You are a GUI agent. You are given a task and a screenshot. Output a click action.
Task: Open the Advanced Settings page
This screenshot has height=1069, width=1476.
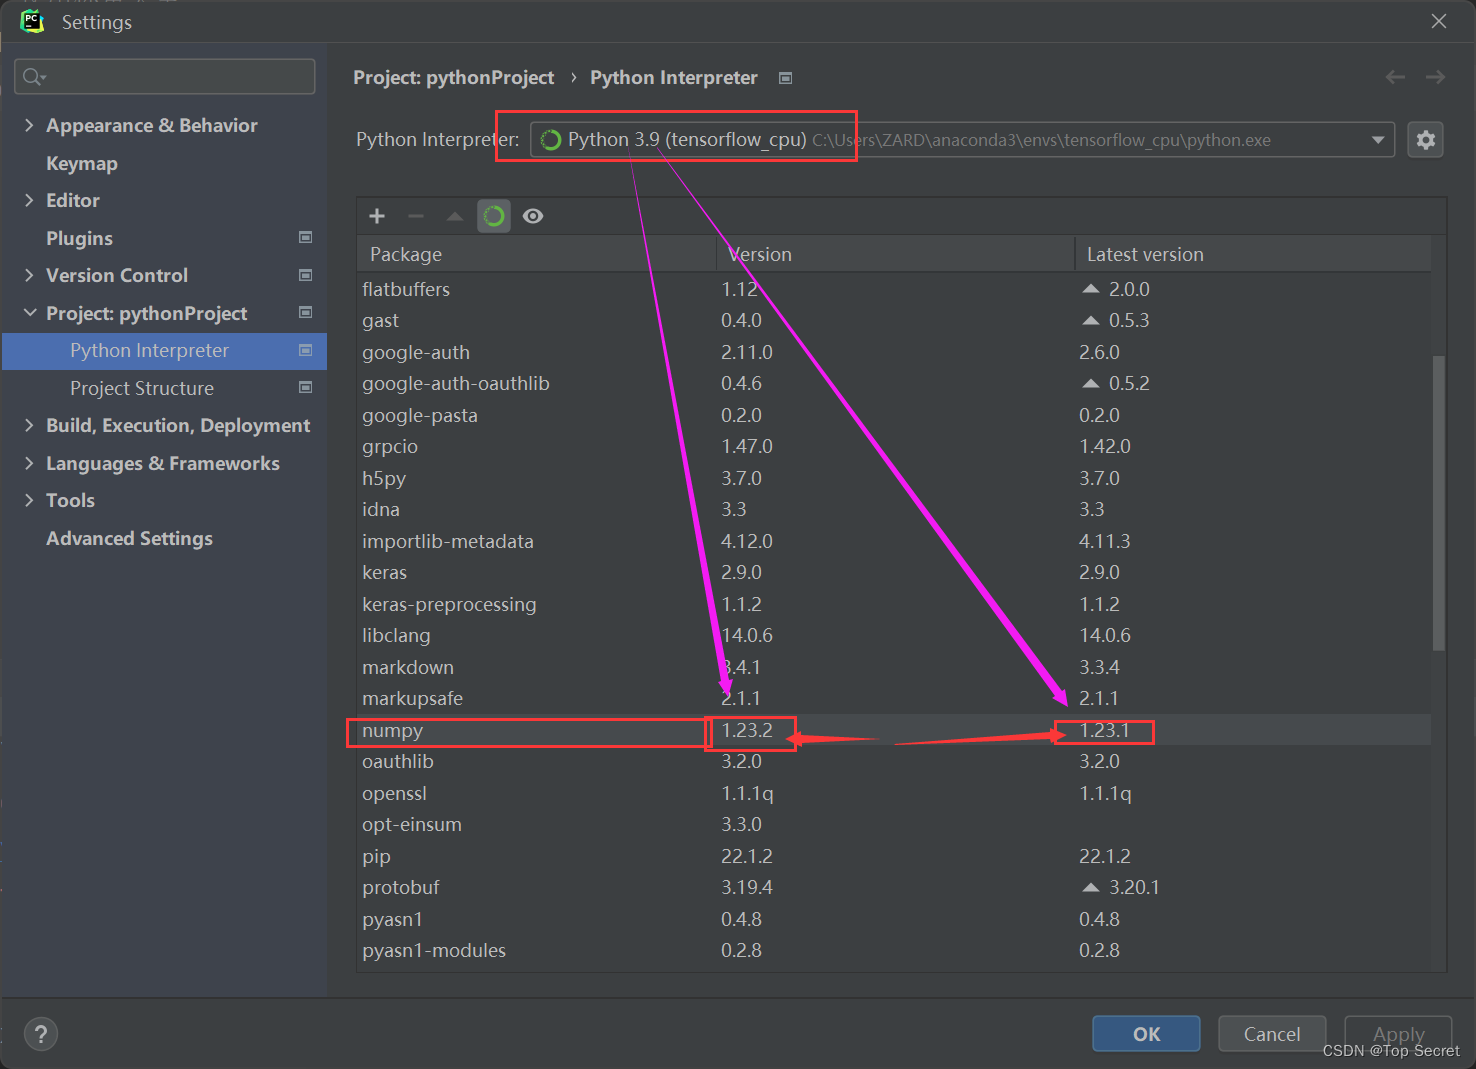(x=129, y=538)
